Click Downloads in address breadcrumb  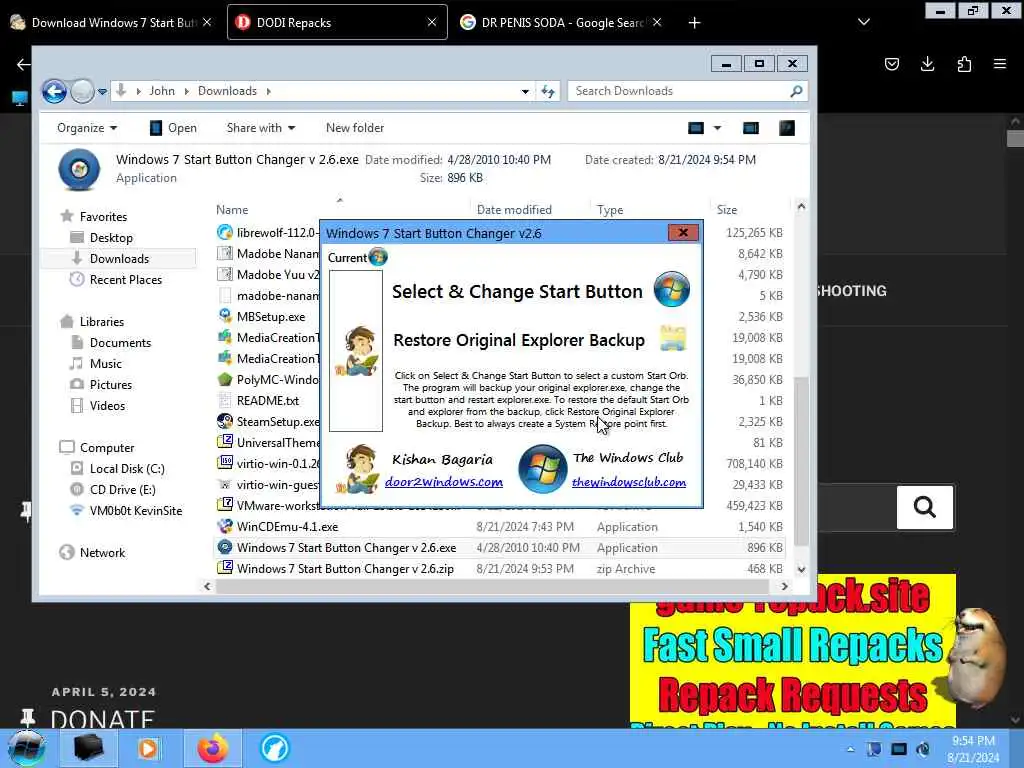click(227, 91)
